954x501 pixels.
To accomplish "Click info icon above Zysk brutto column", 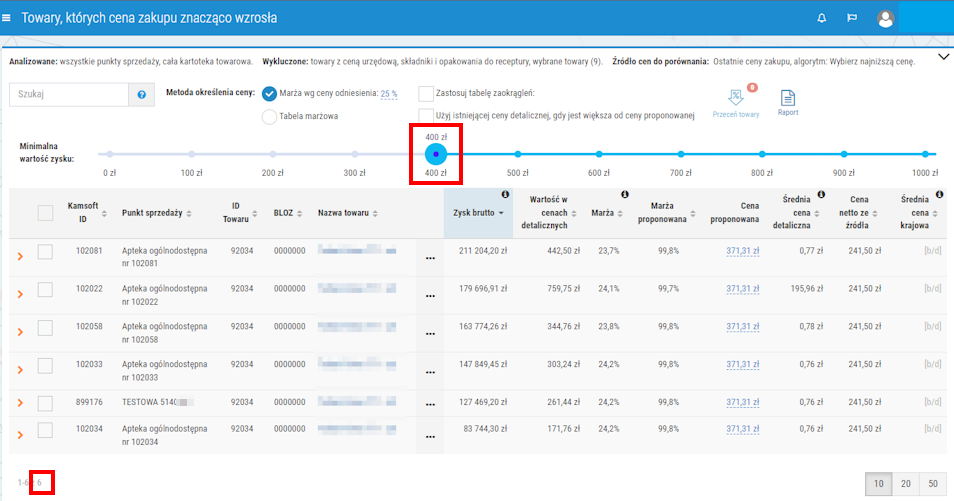I will pyautogui.click(x=506, y=195).
